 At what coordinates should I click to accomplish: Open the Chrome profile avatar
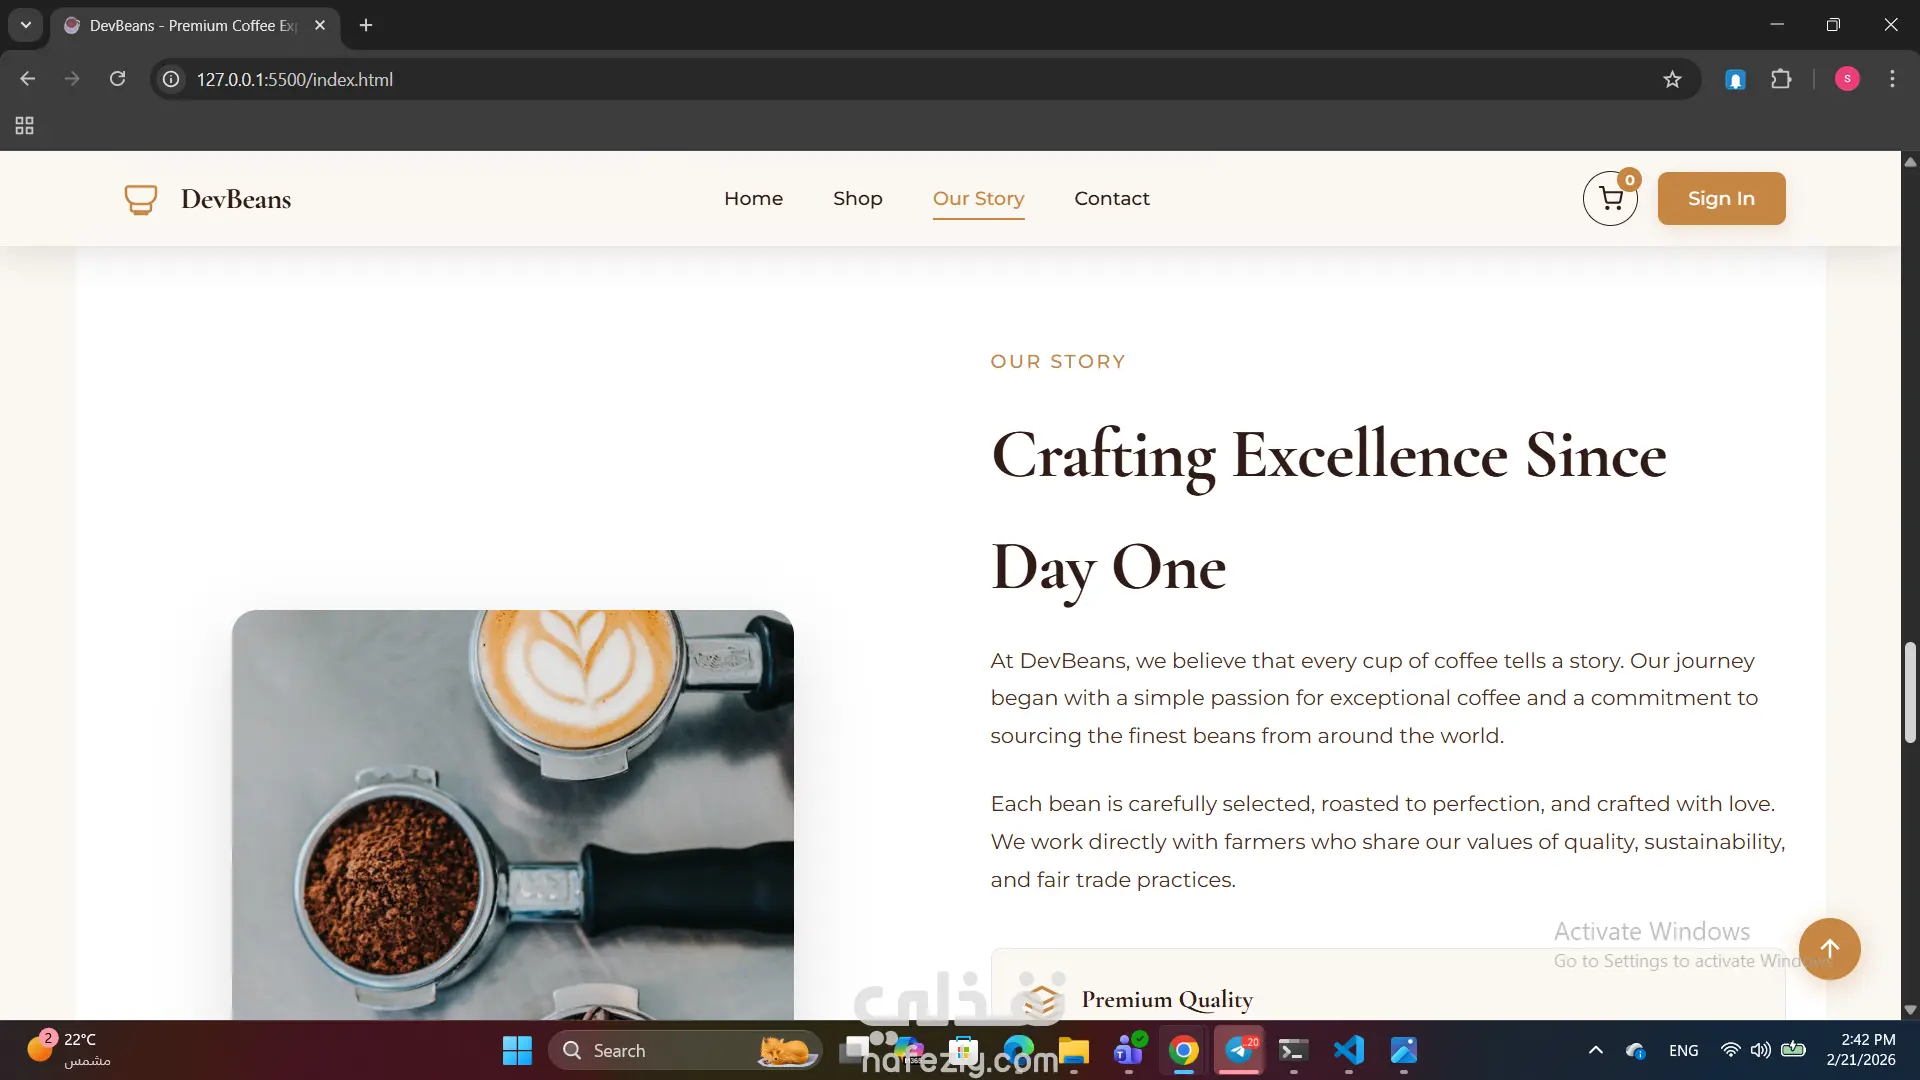tap(1847, 79)
